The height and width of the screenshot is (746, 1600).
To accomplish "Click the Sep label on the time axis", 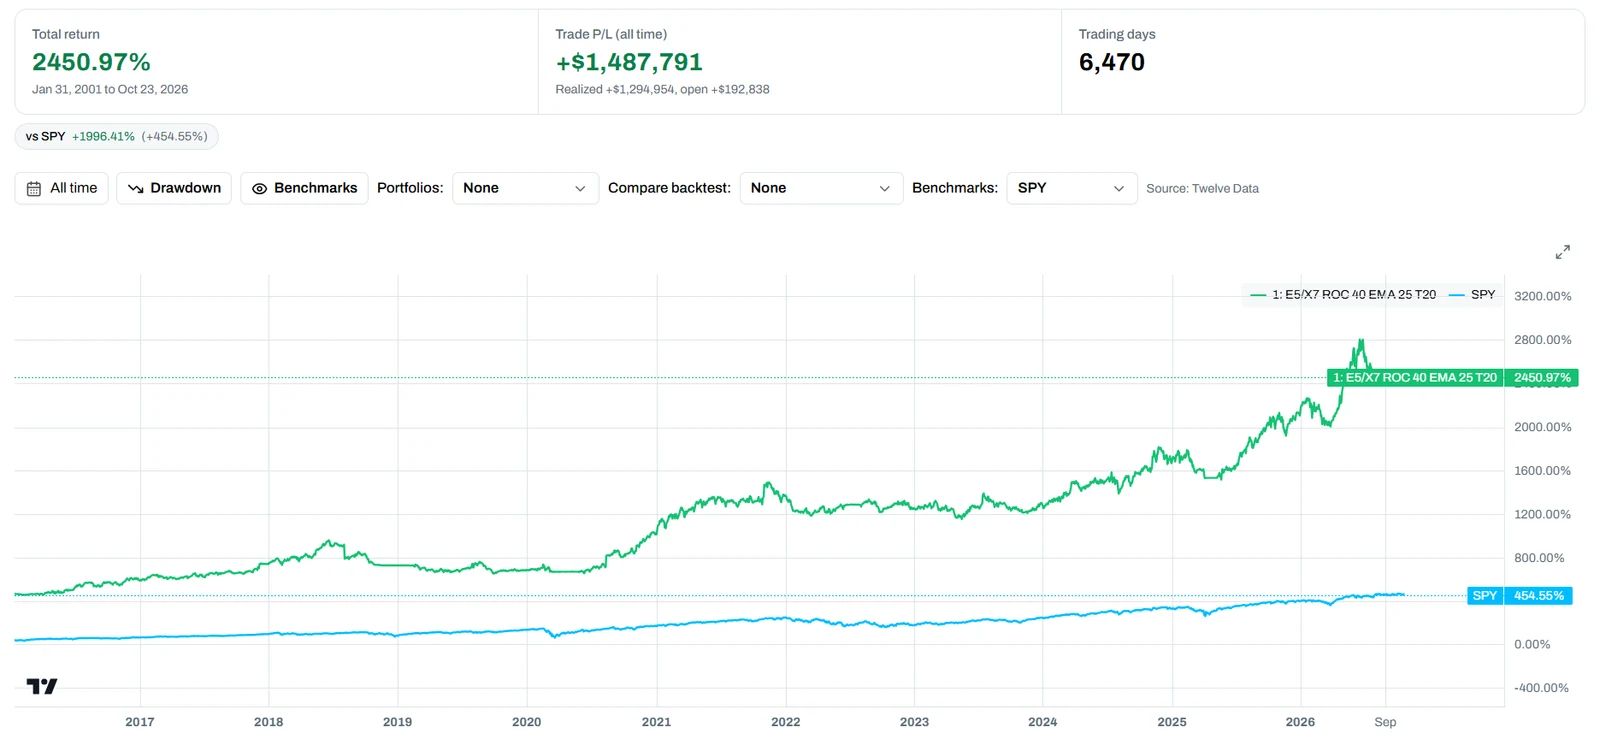I will 1385,722.
